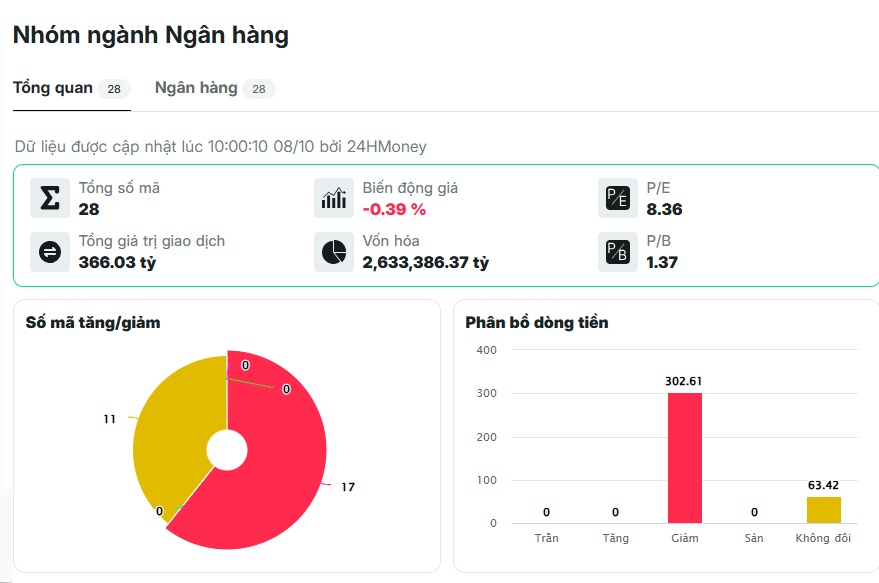The width and height of the screenshot is (879, 583).
Task: Click the 400 y-axis label
Action: pyautogui.click(x=487, y=350)
